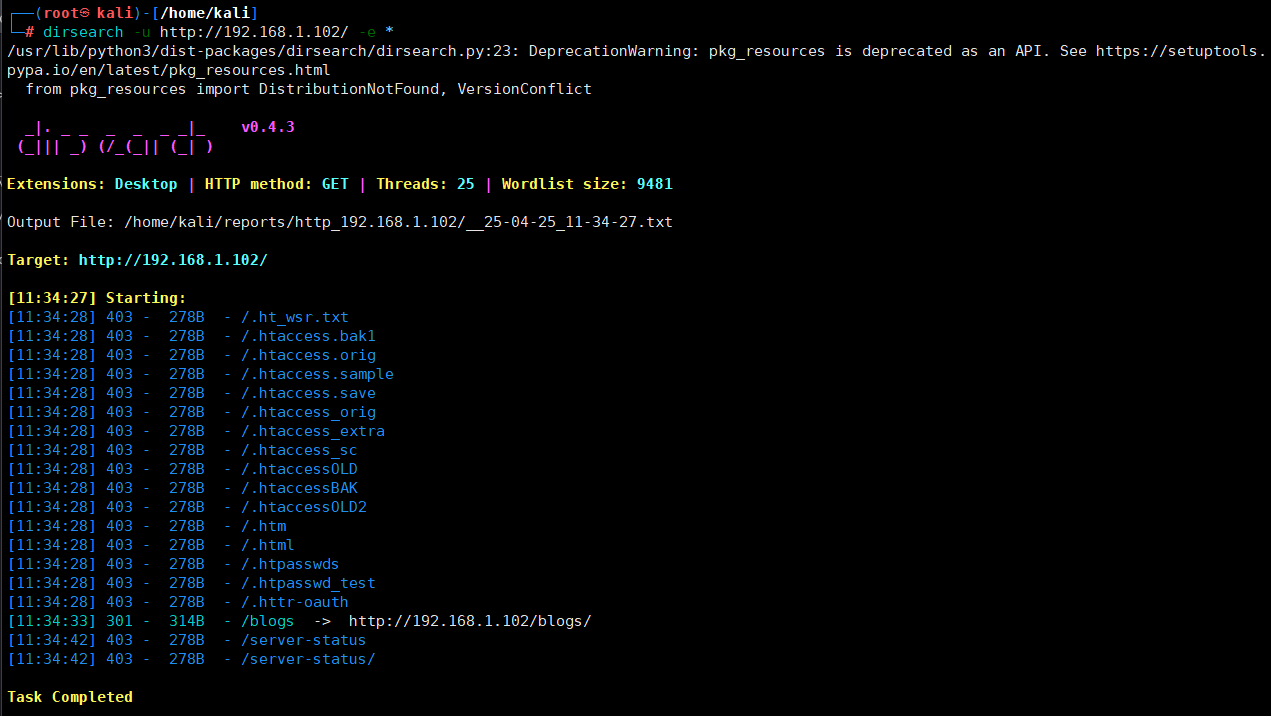Click the 301 status code entry
This screenshot has height=716, width=1271.
click(x=119, y=621)
